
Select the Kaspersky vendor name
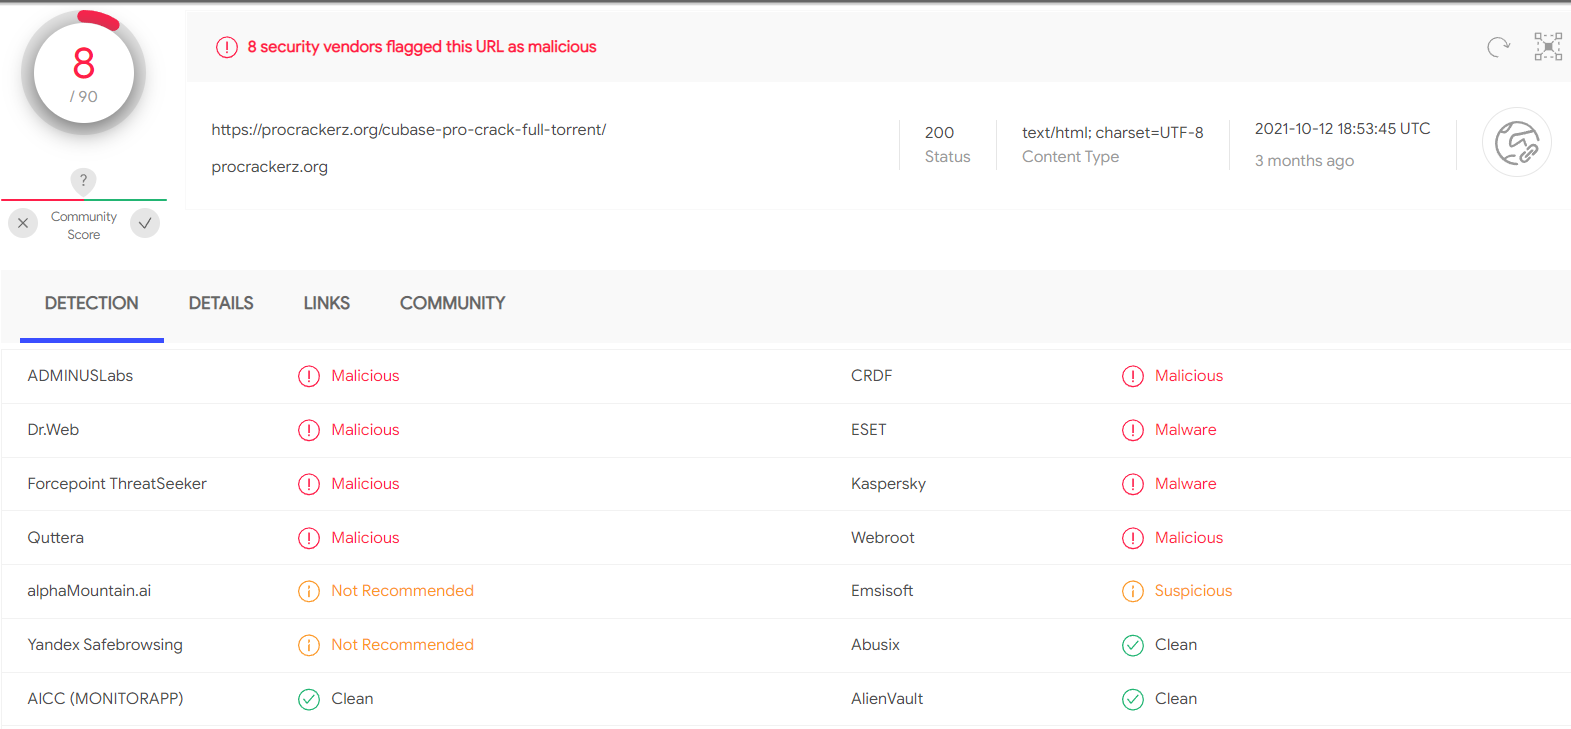(x=888, y=484)
